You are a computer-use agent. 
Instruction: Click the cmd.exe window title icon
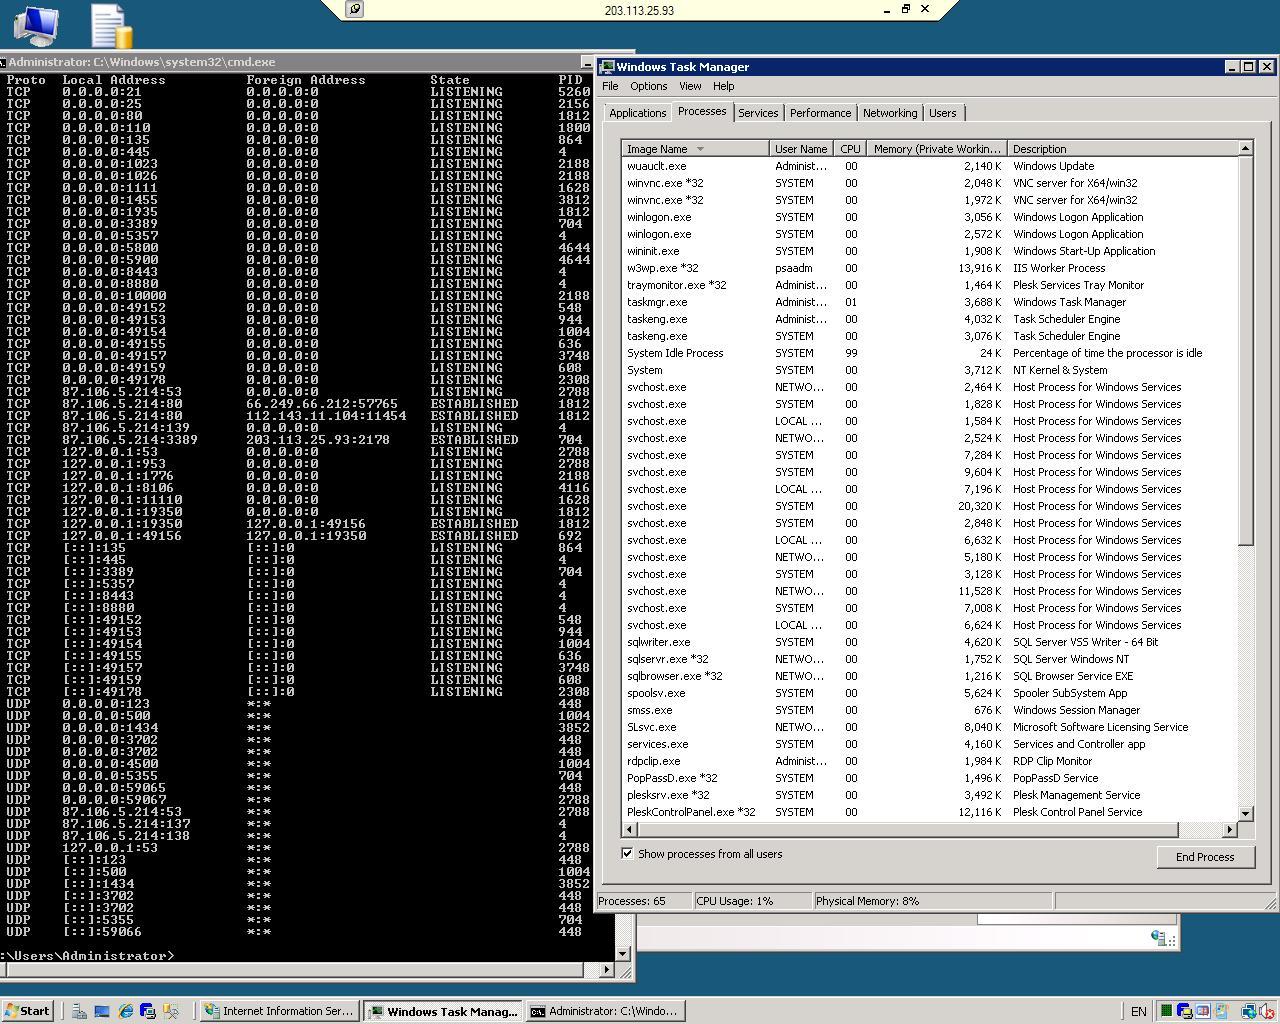(3, 62)
